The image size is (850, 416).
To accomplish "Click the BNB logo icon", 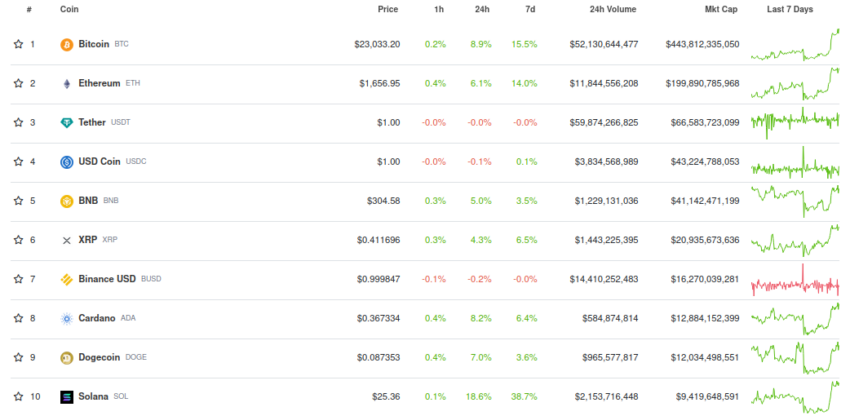I will coord(67,201).
